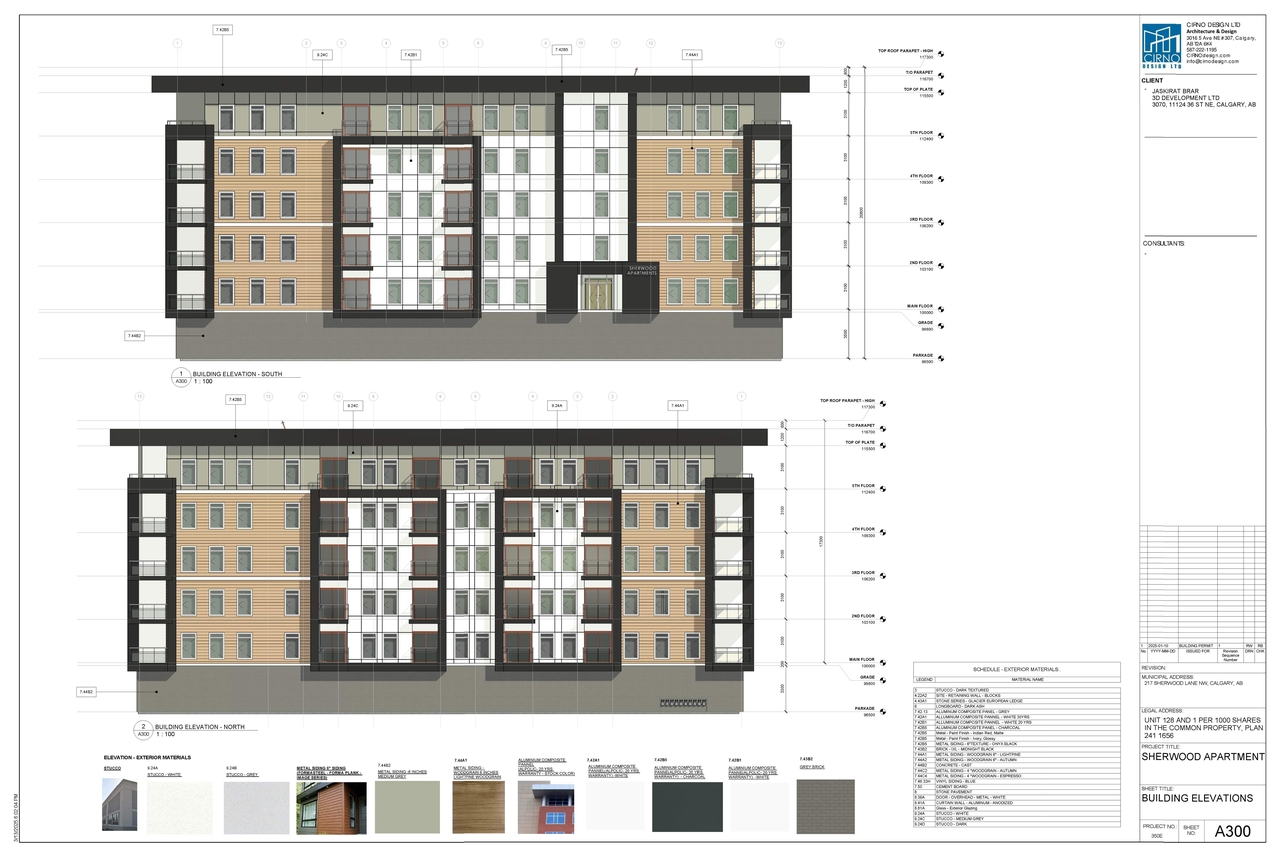Click the BUILDING ELEVATION - NORTH view title

[x=199, y=727]
